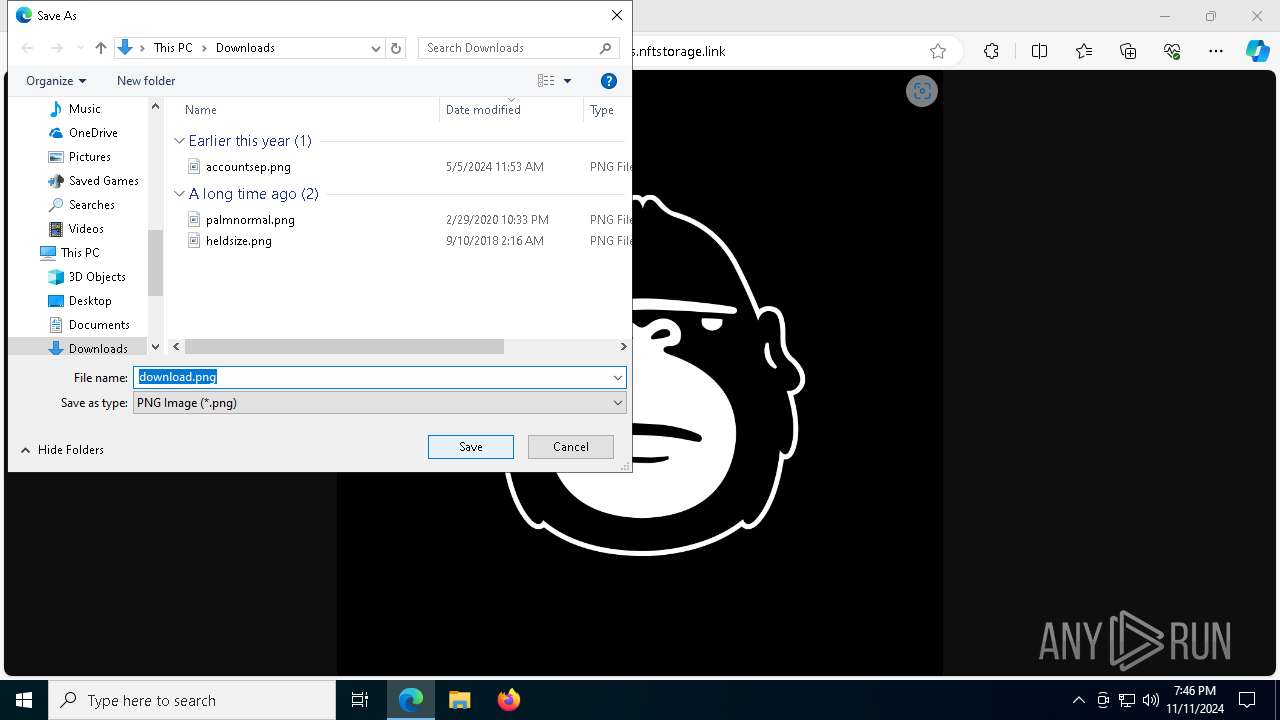Viewport: 1280px width, 720px height.
Task: Select the heldsize.png file
Action: pos(238,241)
